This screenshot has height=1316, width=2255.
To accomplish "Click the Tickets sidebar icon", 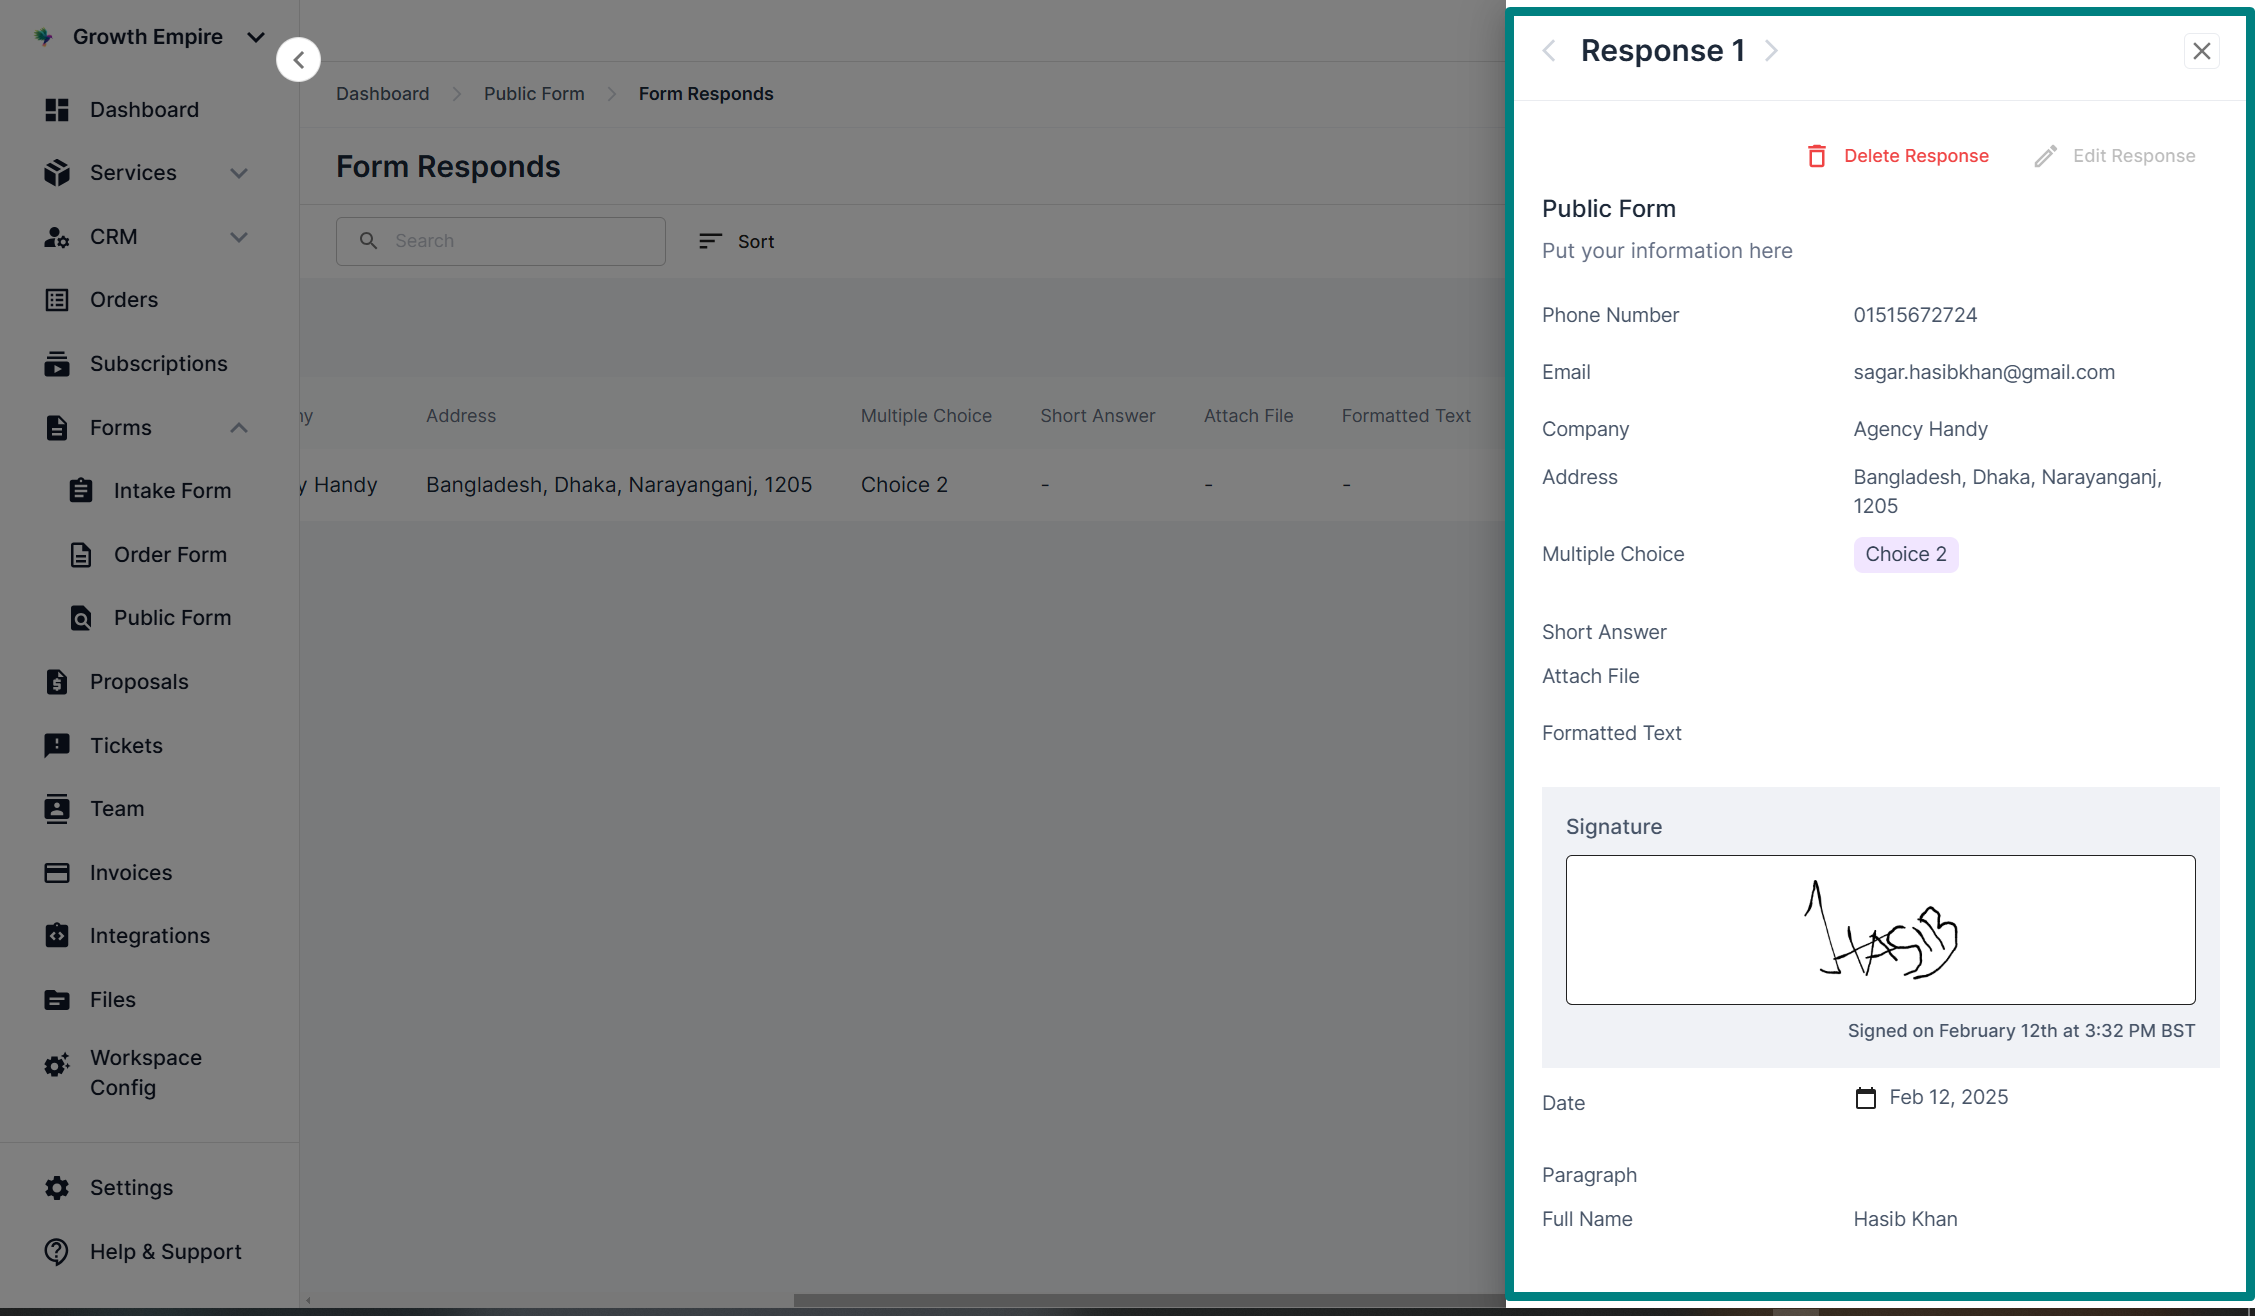I will click(57, 746).
